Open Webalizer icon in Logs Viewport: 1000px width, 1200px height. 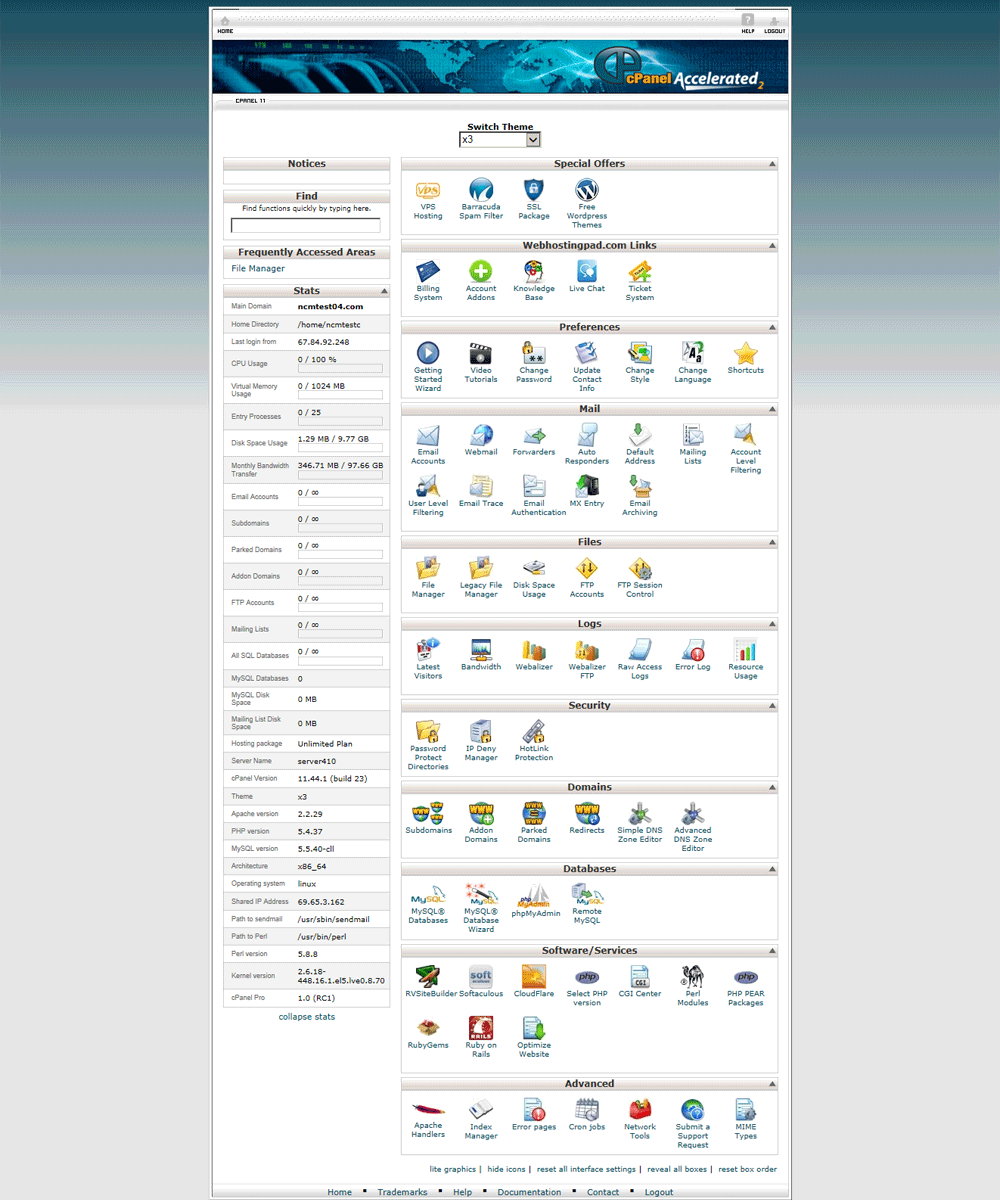point(534,650)
